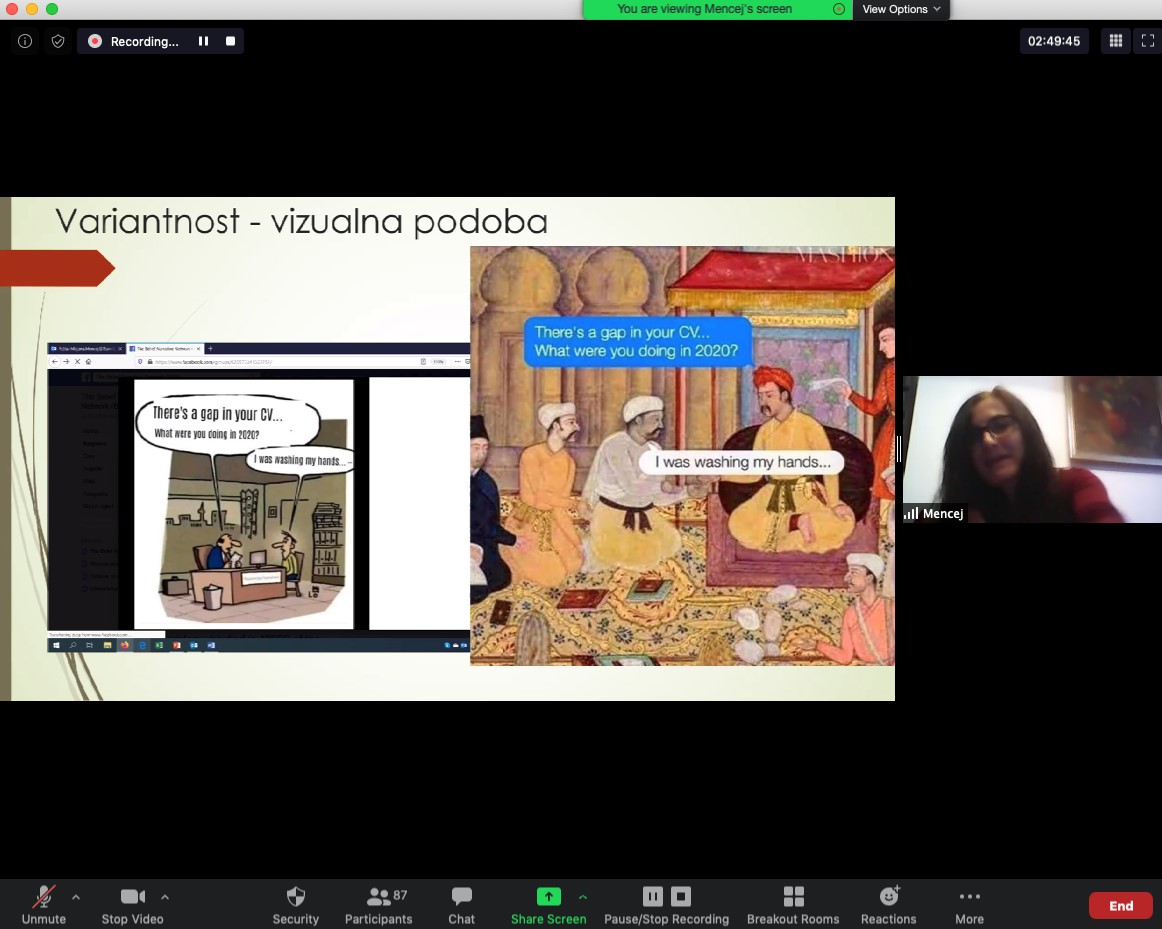Viewport: 1162px width, 929px height.
Task: Open the Security shield in toolbar
Action: point(295,904)
